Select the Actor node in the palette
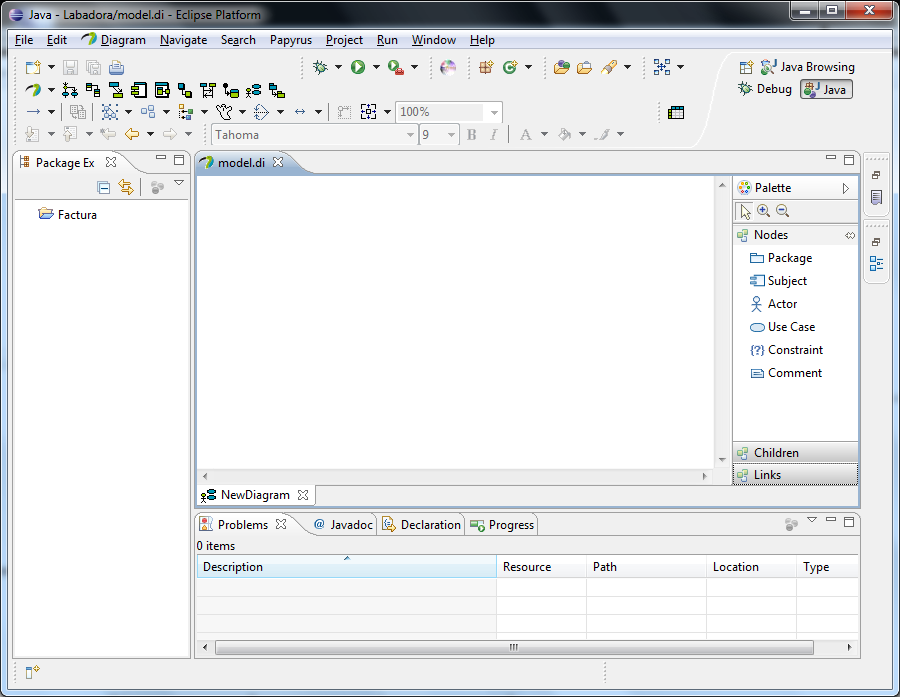Screen dimensions: 900x697 782,304
